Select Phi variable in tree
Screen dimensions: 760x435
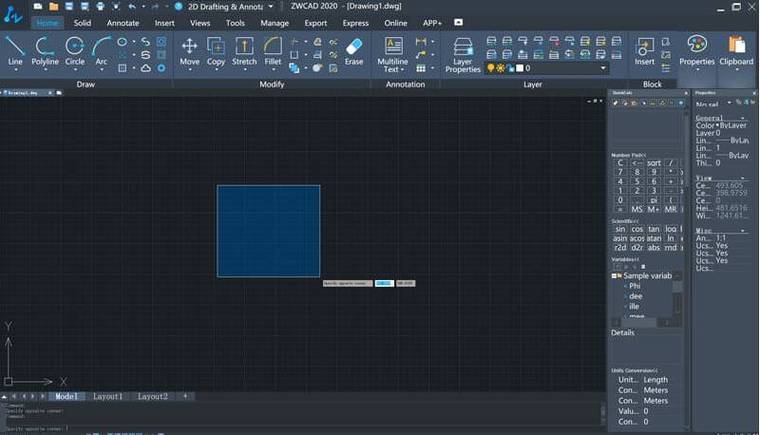coord(635,286)
